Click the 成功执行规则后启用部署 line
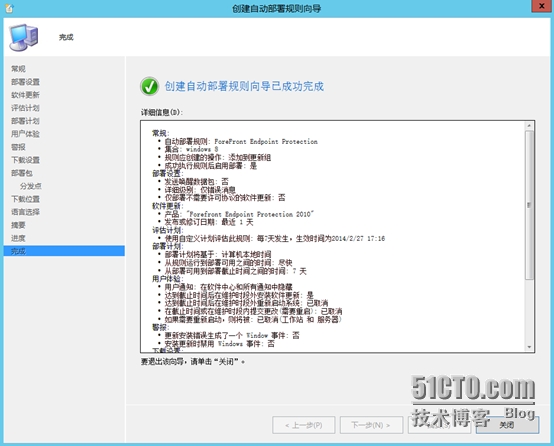This screenshot has height=446, width=554. coord(211,165)
